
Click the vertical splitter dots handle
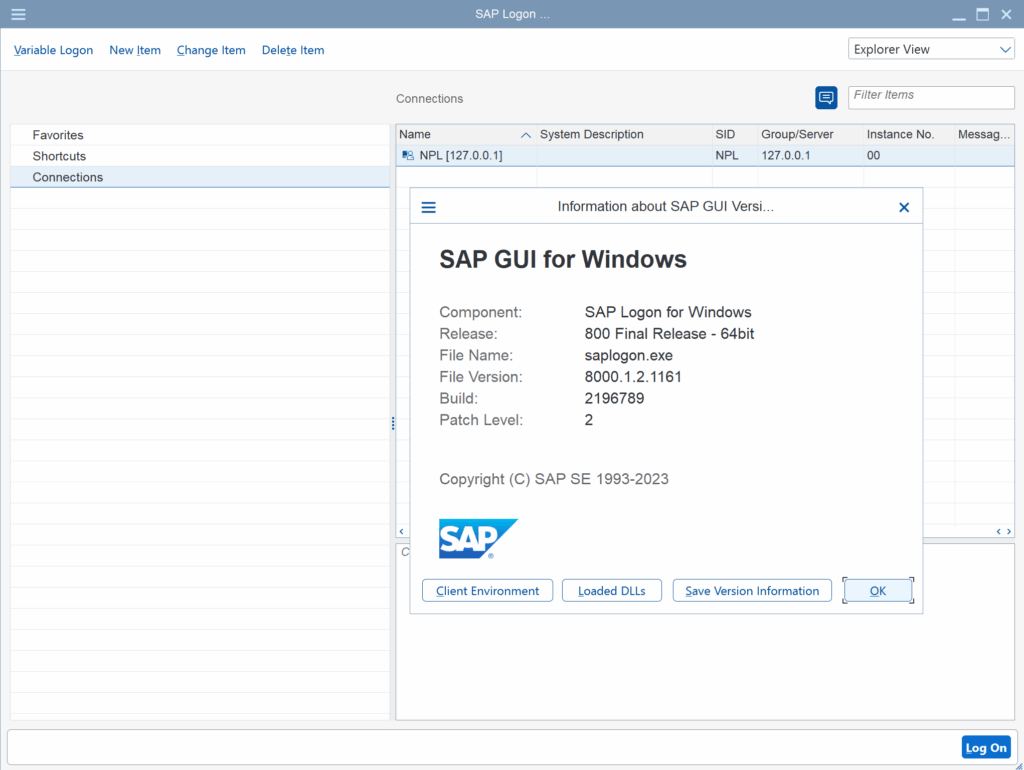[x=392, y=423]
